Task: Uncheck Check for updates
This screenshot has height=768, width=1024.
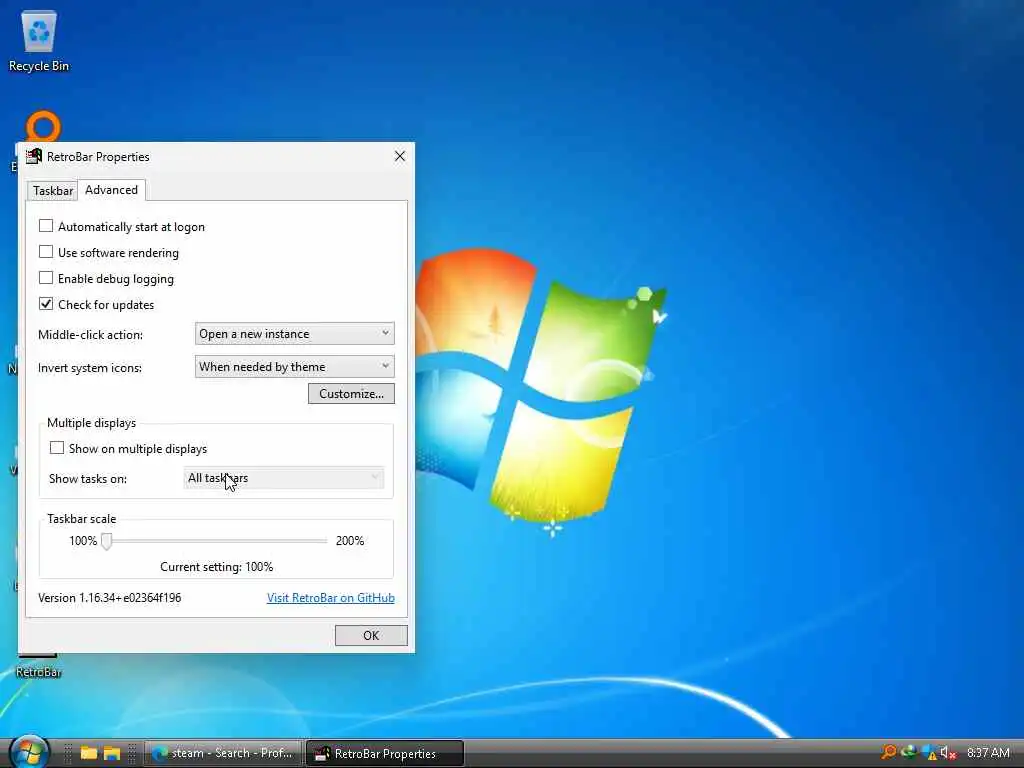Action: (x=46, y=304)
